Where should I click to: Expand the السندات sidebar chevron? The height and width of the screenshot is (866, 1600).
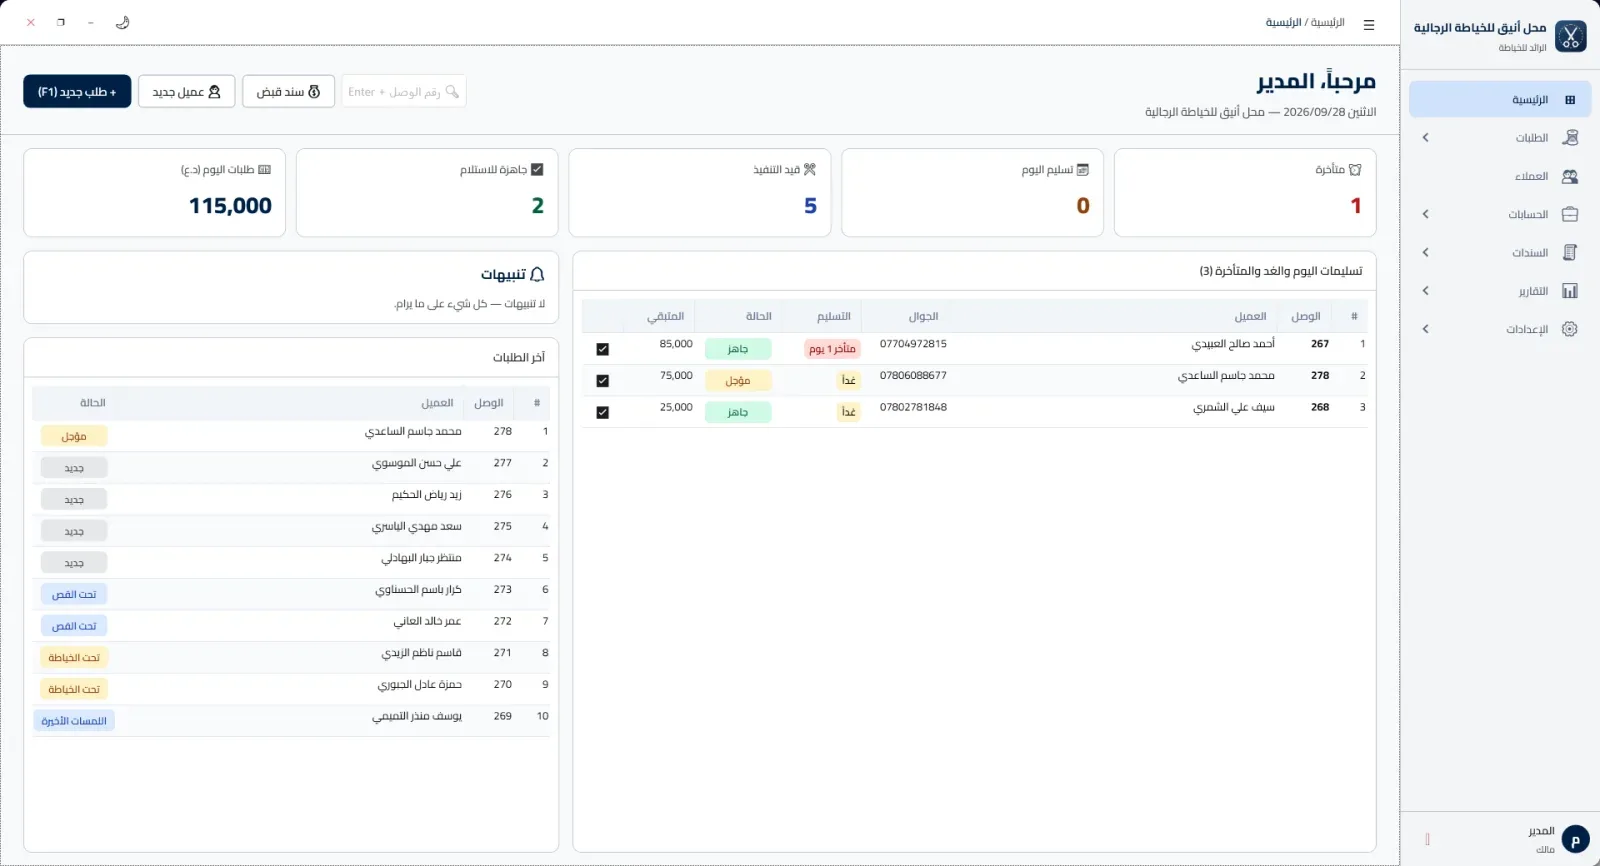coord(1426,253)
